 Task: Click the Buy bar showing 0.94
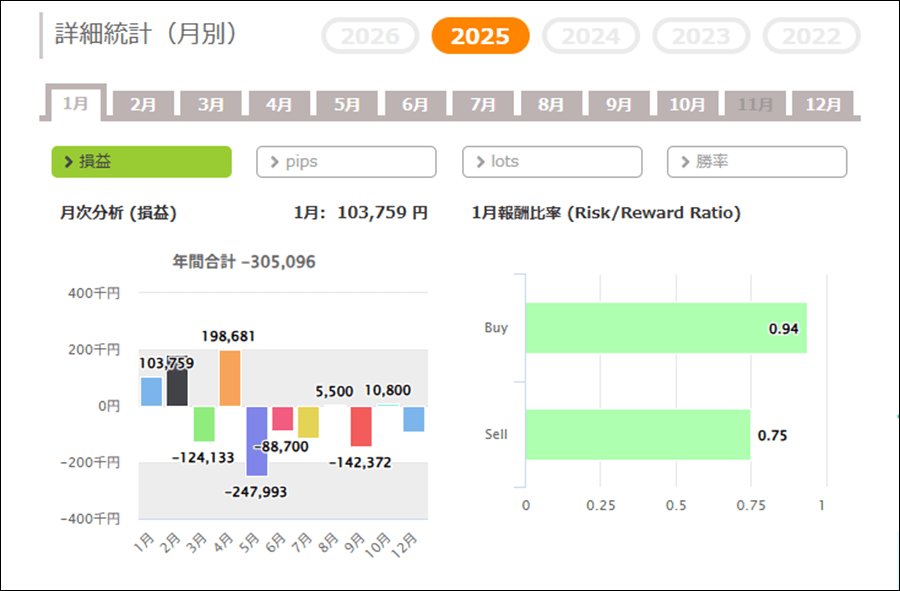665,328
